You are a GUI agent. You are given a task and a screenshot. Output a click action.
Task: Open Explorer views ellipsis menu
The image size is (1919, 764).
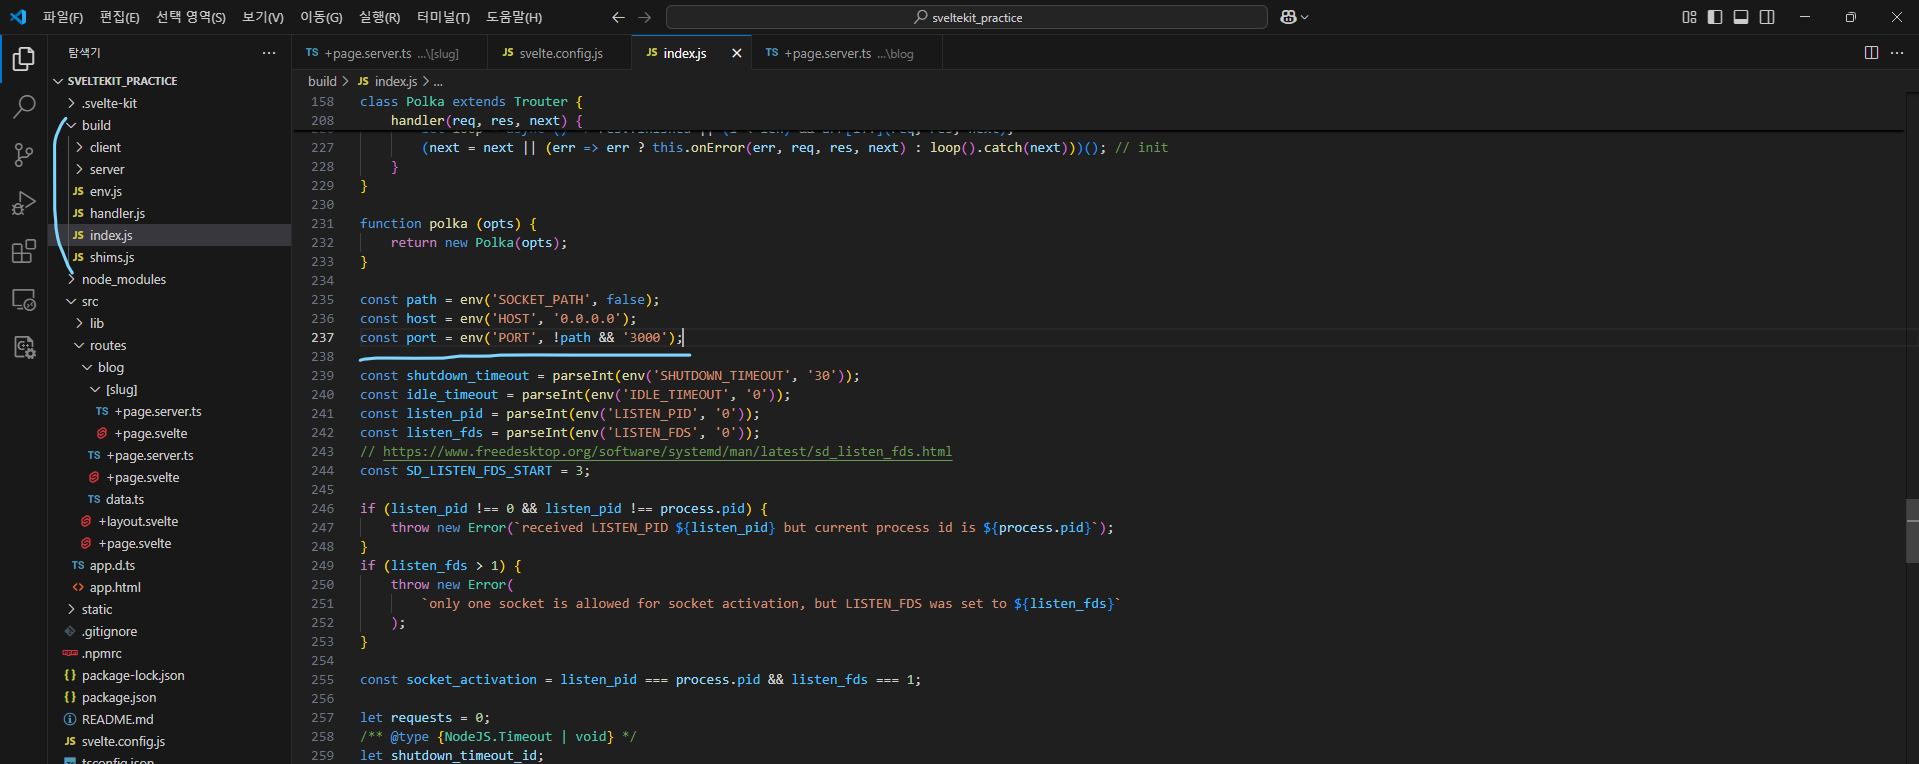point(269,53)
